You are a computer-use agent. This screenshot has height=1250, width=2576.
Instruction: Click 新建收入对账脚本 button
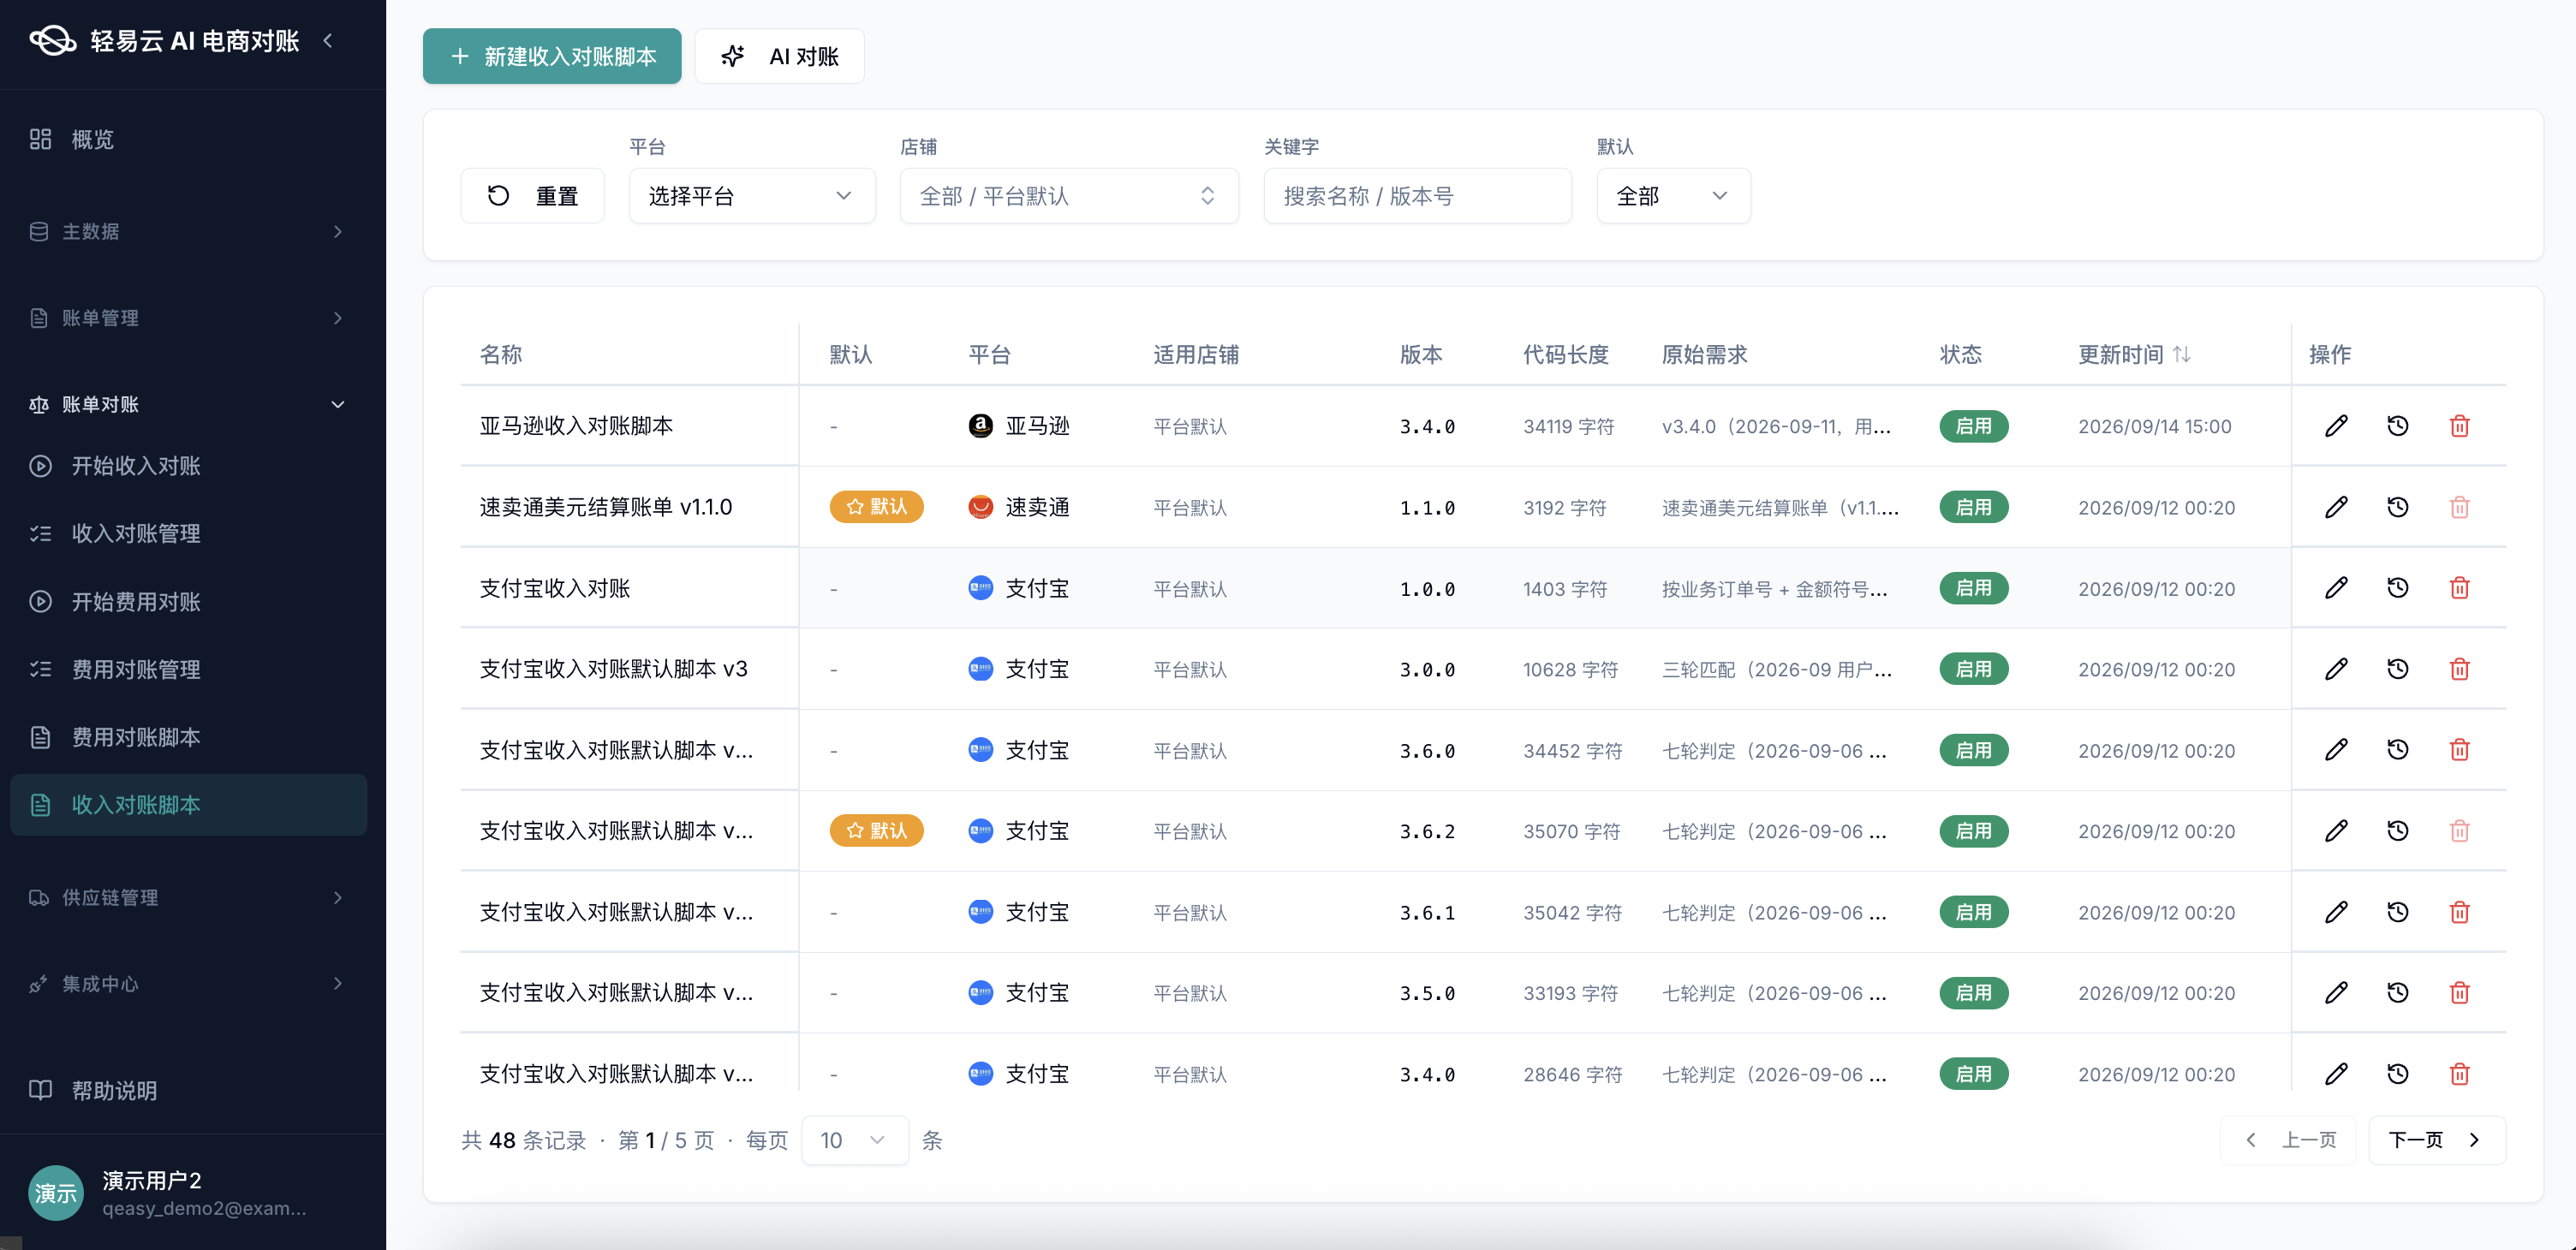click(552, 56)
